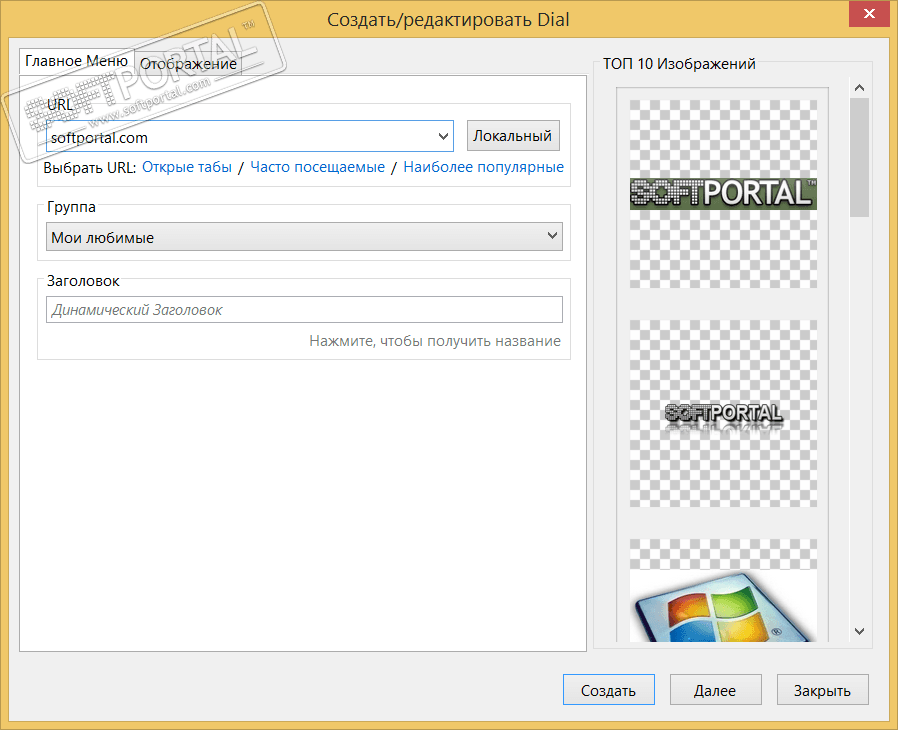Expand the URL dropdown arrow
Image resolution: width=898 pixels, height=730 pixels.
point(443,136)
